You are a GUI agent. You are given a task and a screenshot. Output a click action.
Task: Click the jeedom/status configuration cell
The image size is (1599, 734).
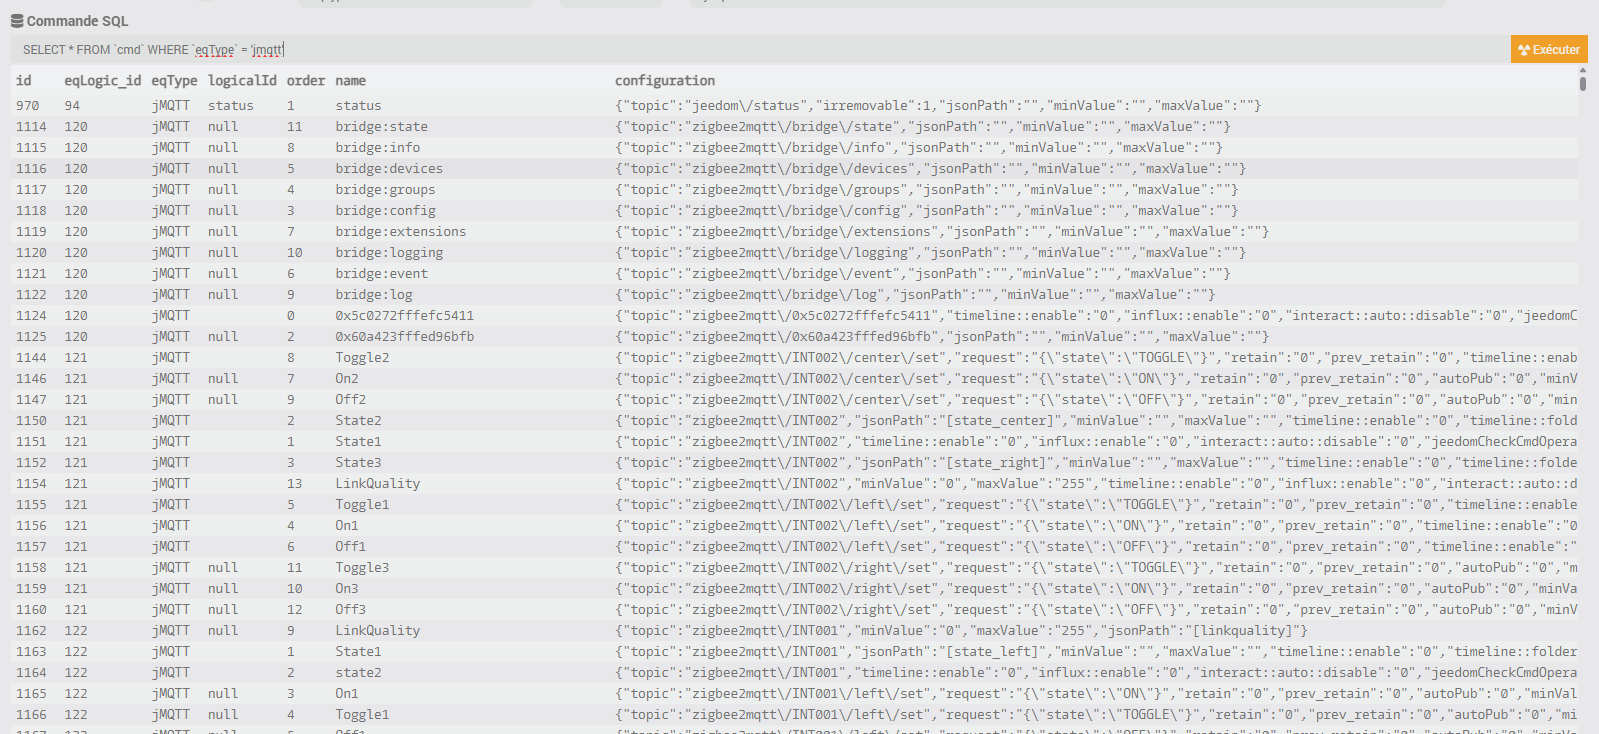point(938,106)
